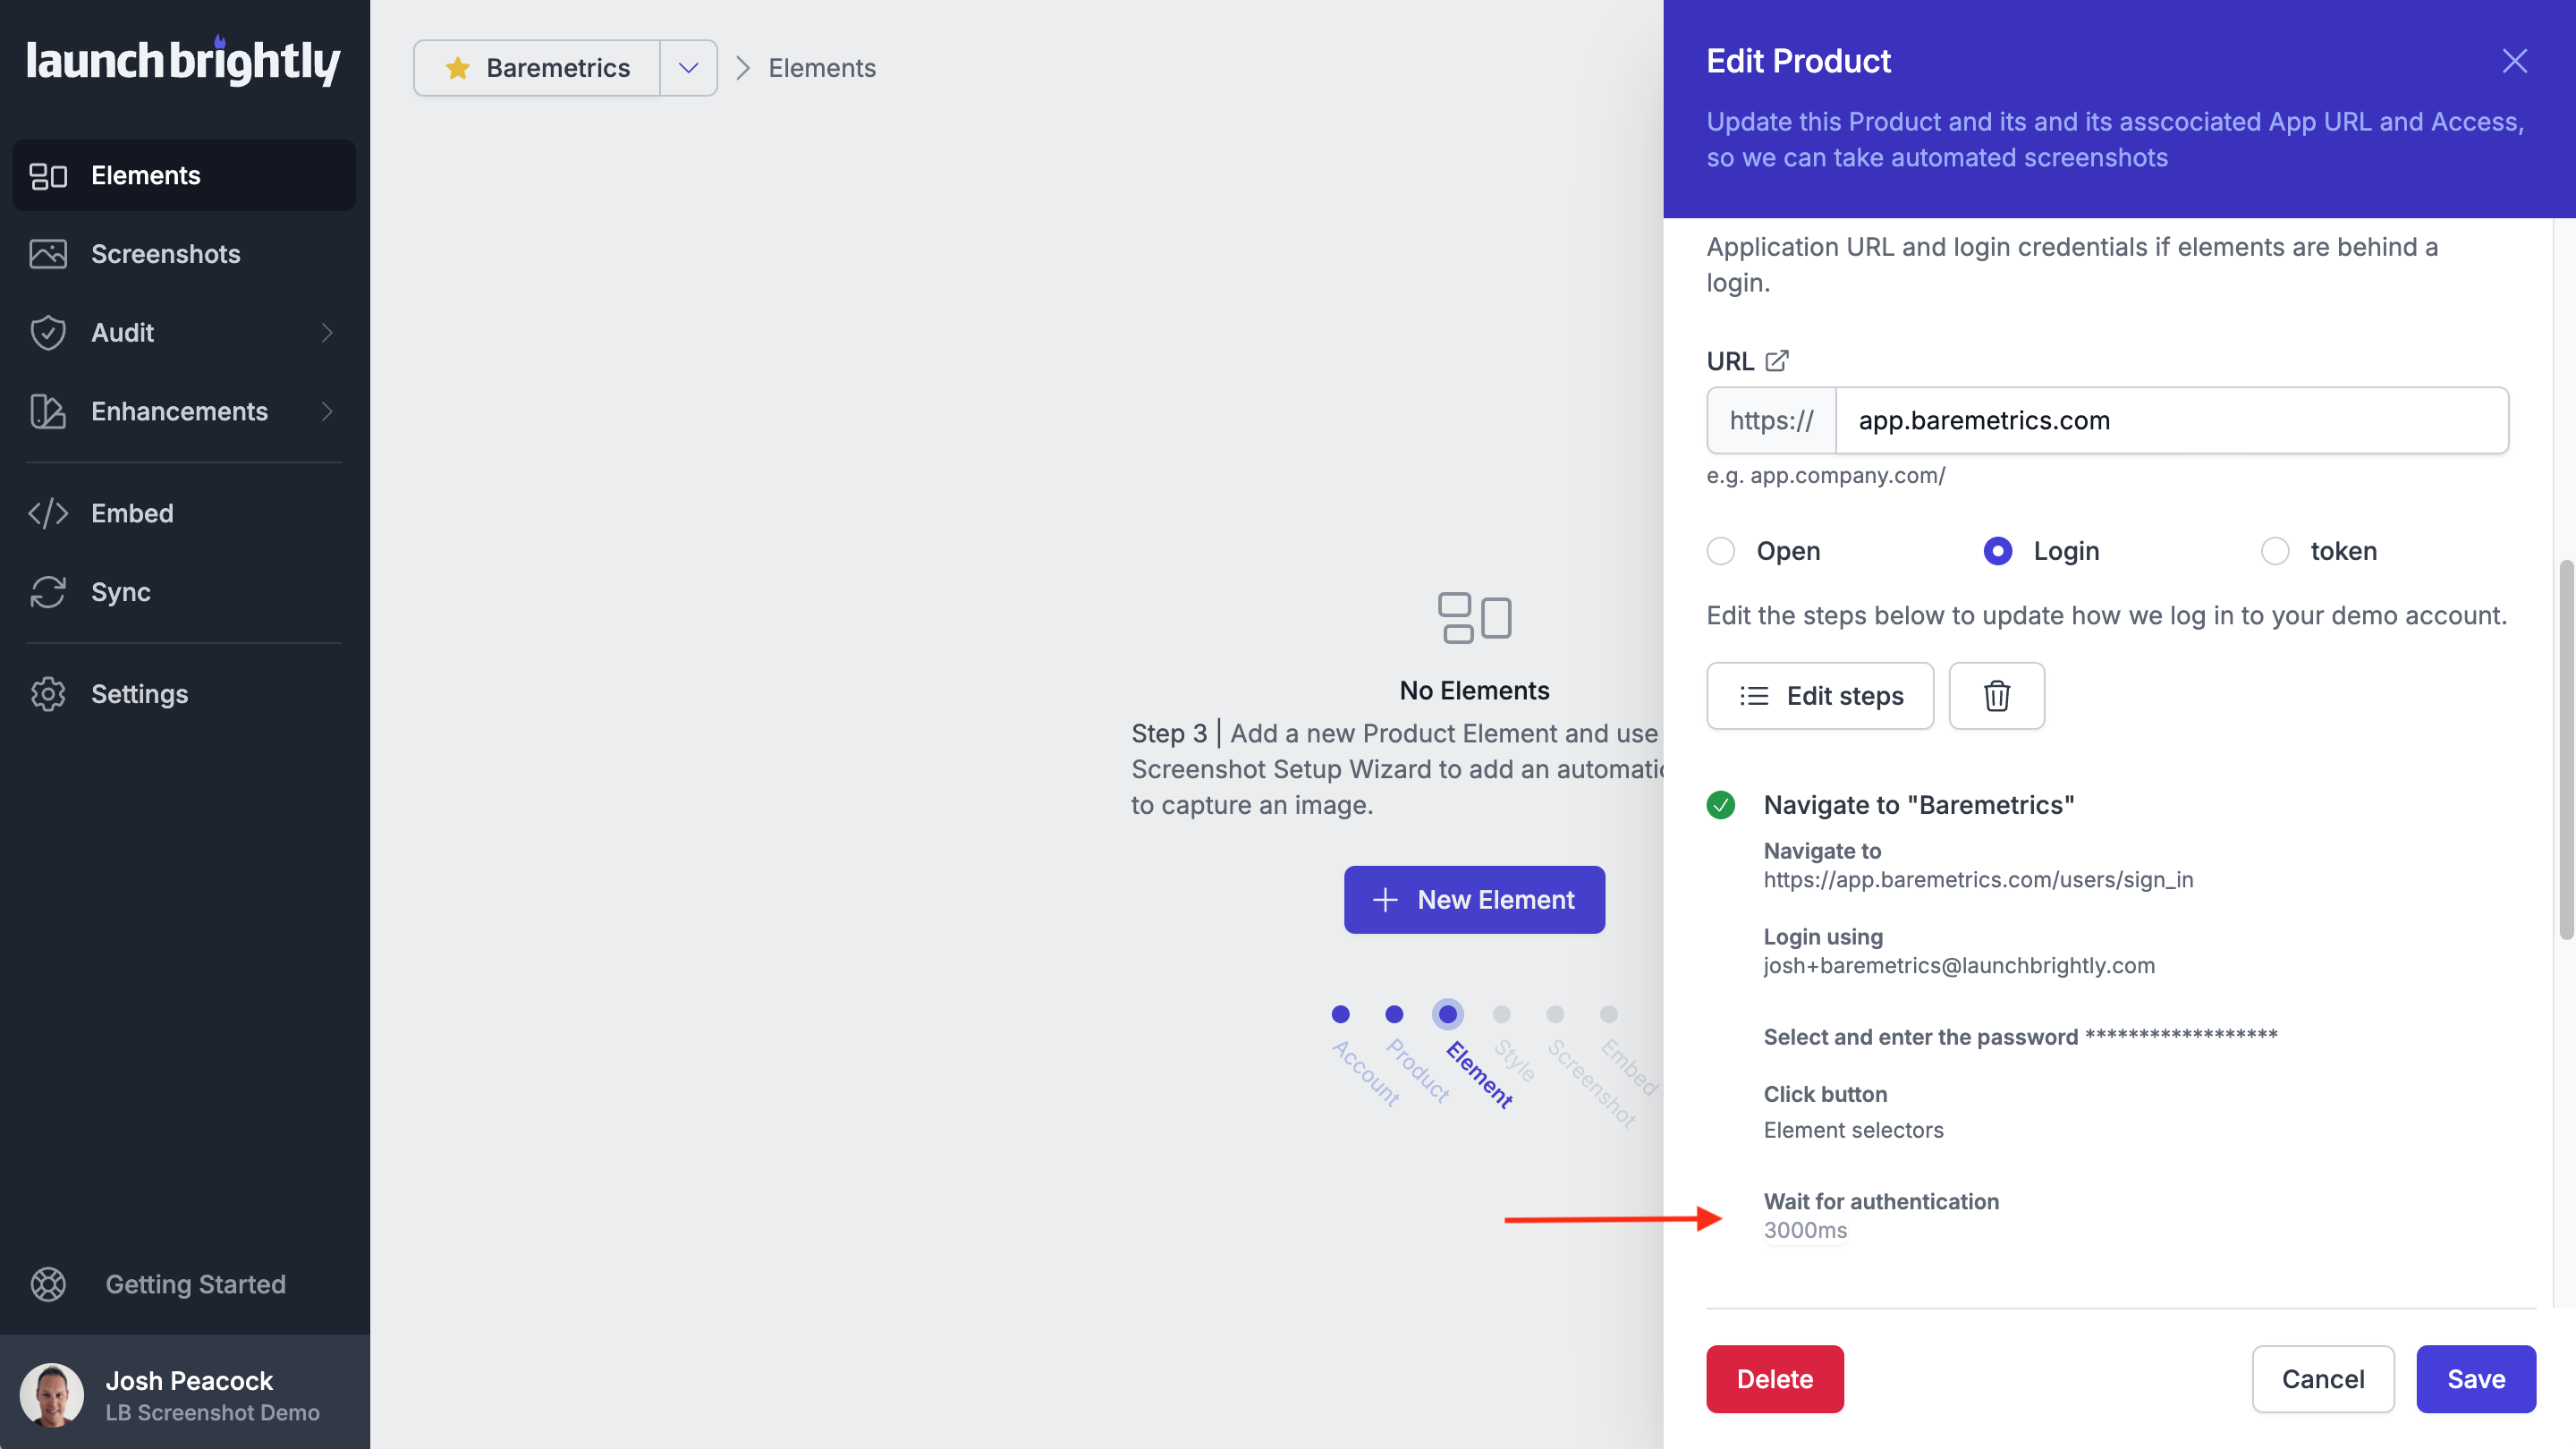Open the Sync section icon
Viewport: 2576px width, 1449px height.
point(48,592)
